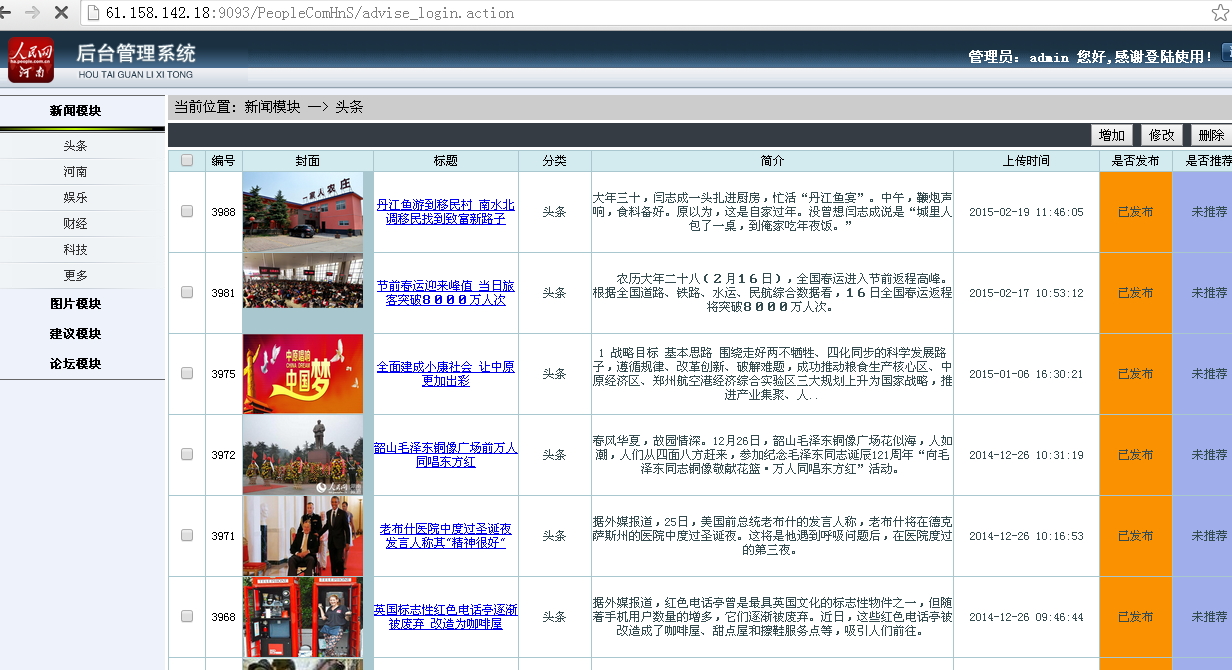The image size is (1232, 670).
Task: Expand the 图片模块 sidebar section
Action: coord(76,304)
